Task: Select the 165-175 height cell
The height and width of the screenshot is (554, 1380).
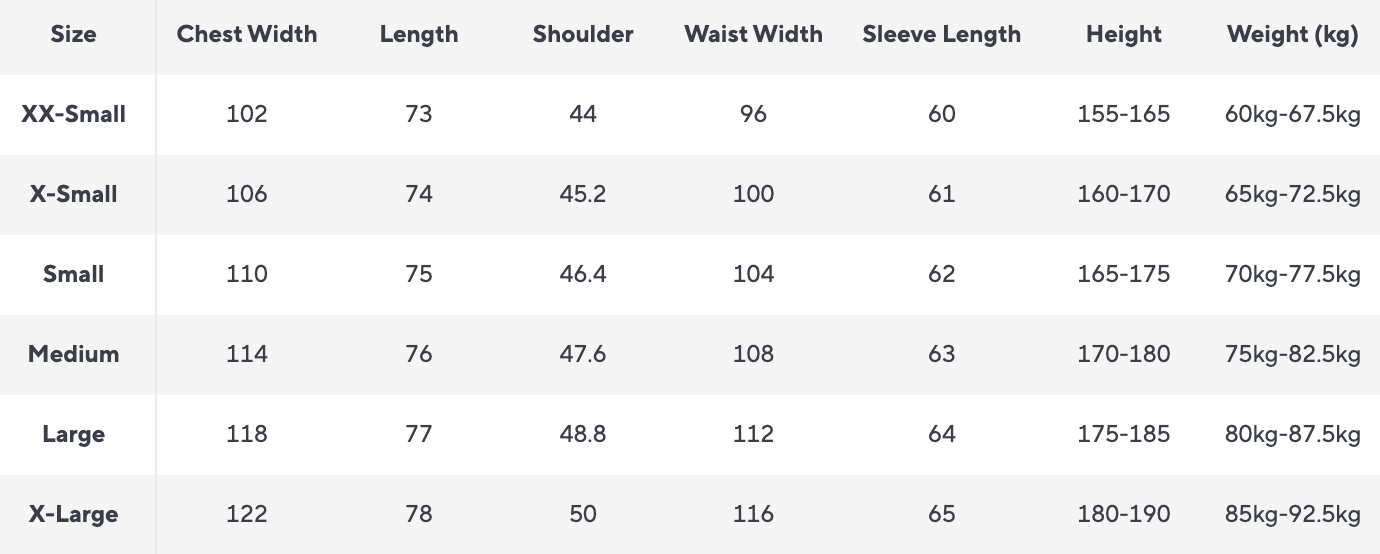Action: [1123, 274]
